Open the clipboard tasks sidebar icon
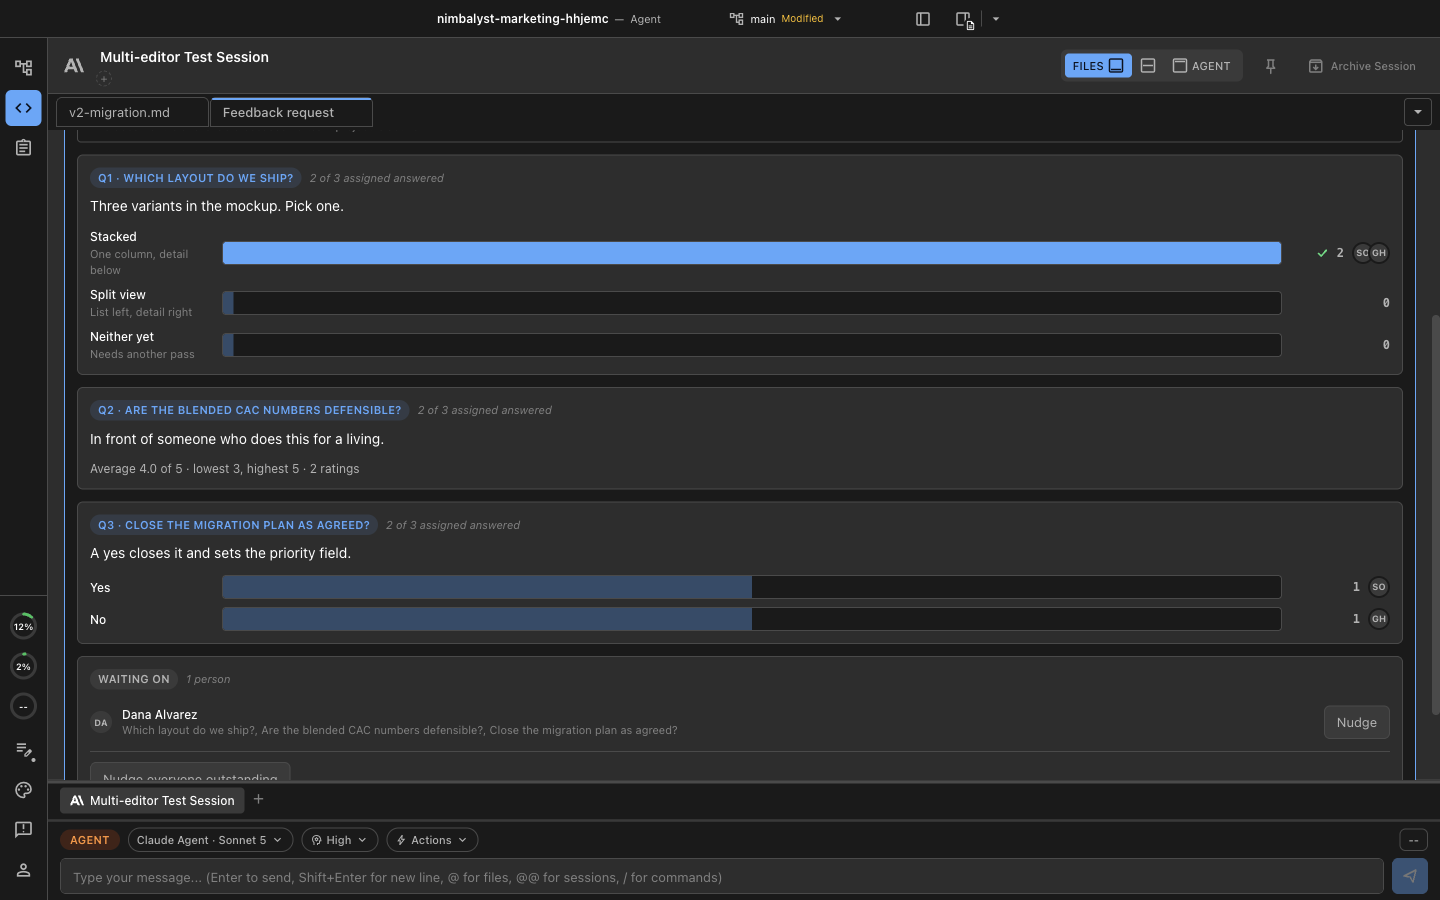 (x=23, y=148)
